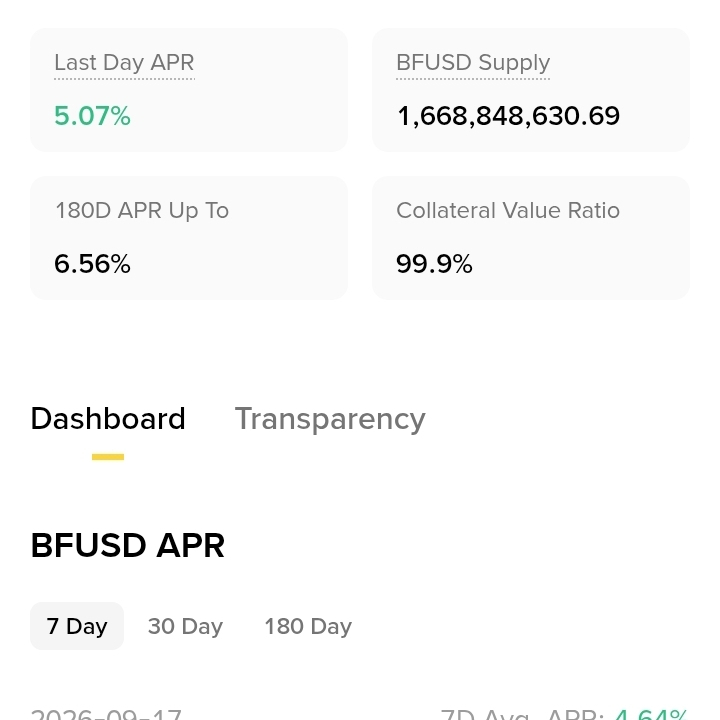This screenshot has width=720, height=720.
Task: Click the 180D APR Up To label
Action: pyautogui.click(x=142, y=211)
